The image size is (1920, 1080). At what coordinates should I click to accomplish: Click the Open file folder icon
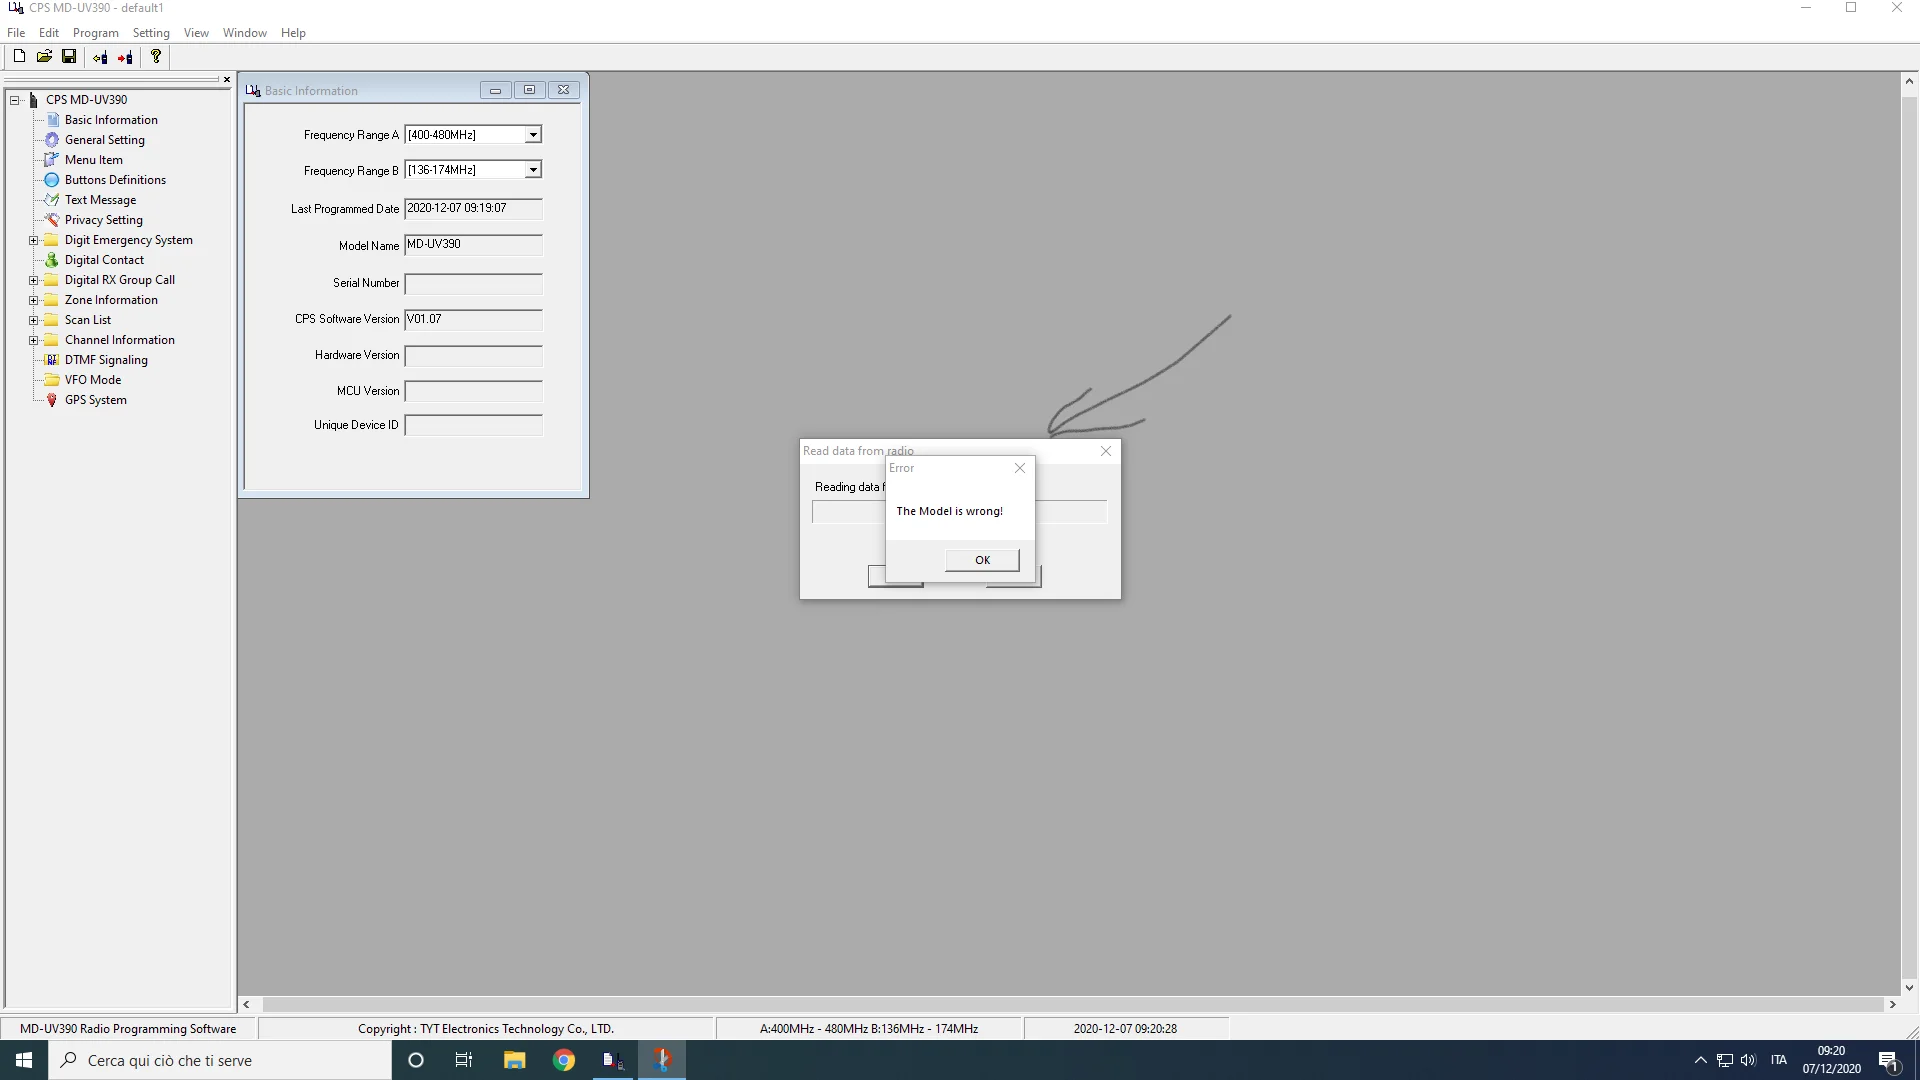[44, 57]
